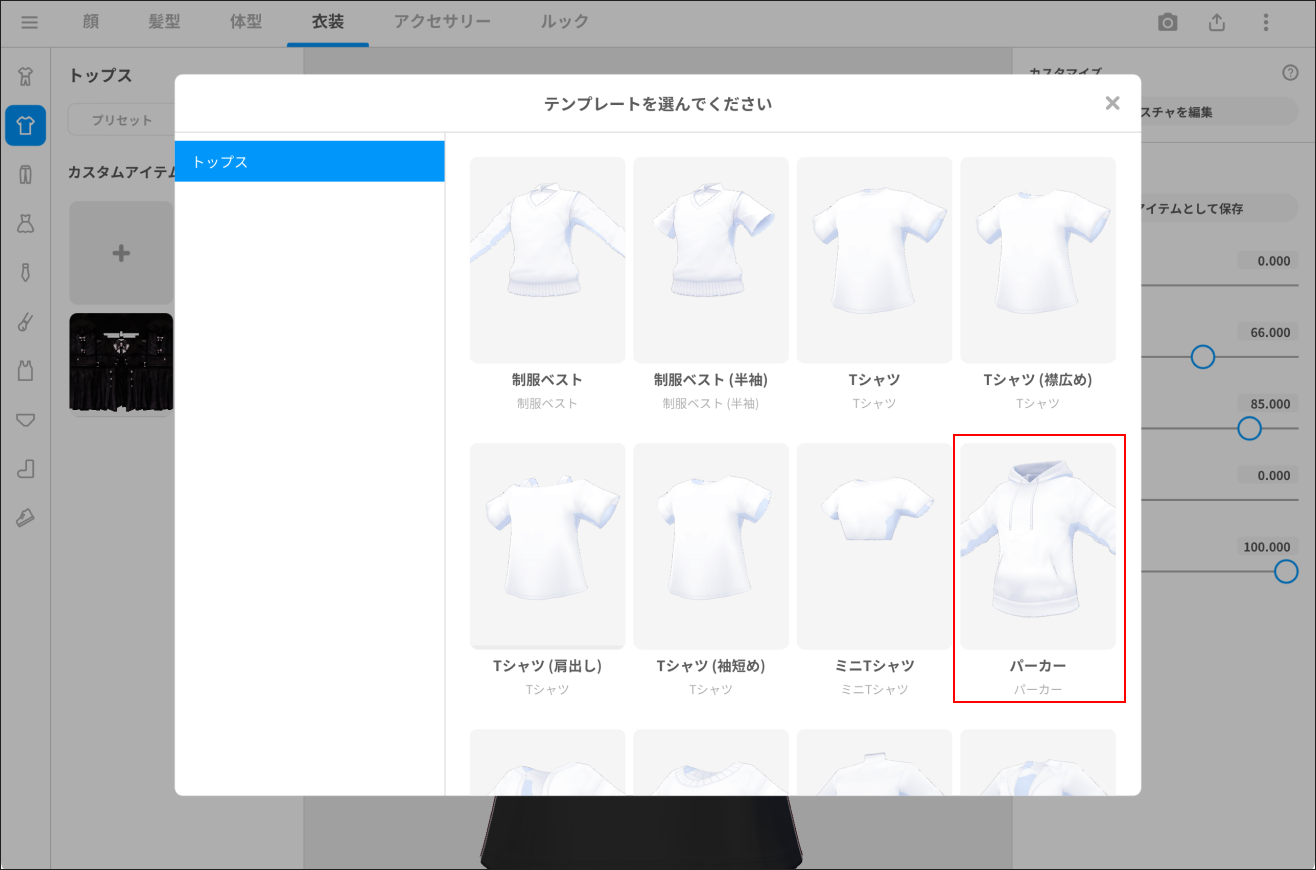The image size is (1316, 870).
Task: Switch to the 衣装 tab
Action: (328, 22)
